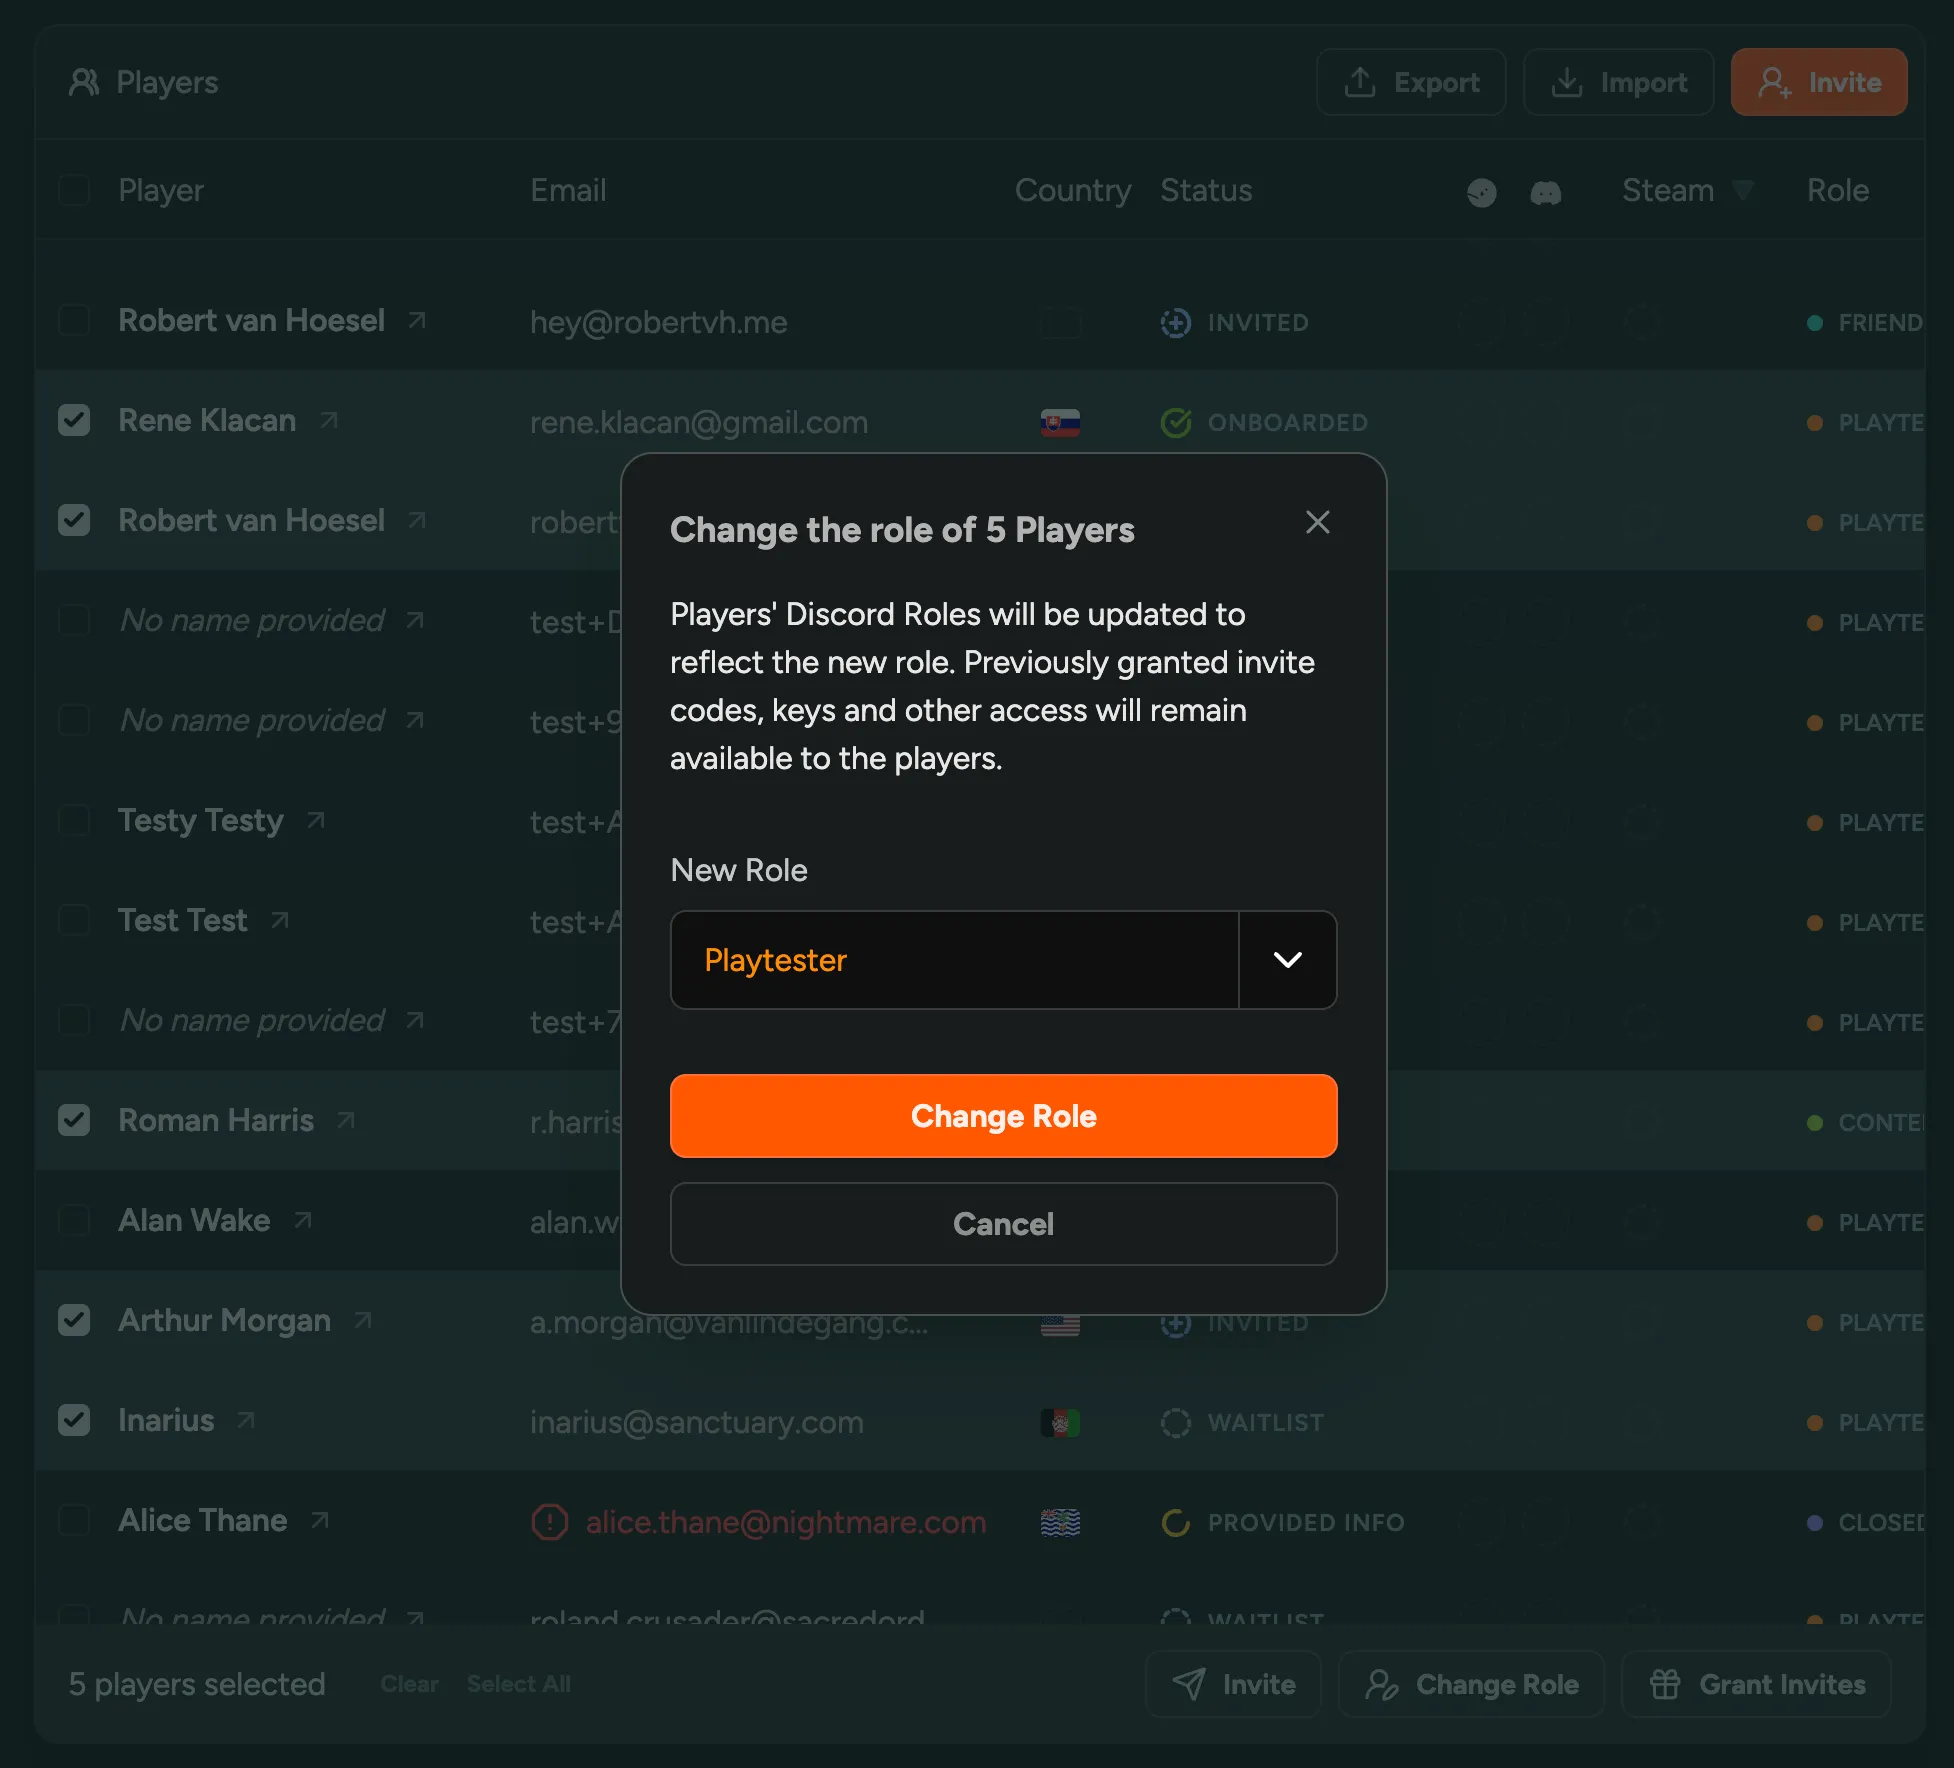Click the sort triangle next to Steam
The width and height of the screenshot is (1954, 1768).
click(1744, 190)
